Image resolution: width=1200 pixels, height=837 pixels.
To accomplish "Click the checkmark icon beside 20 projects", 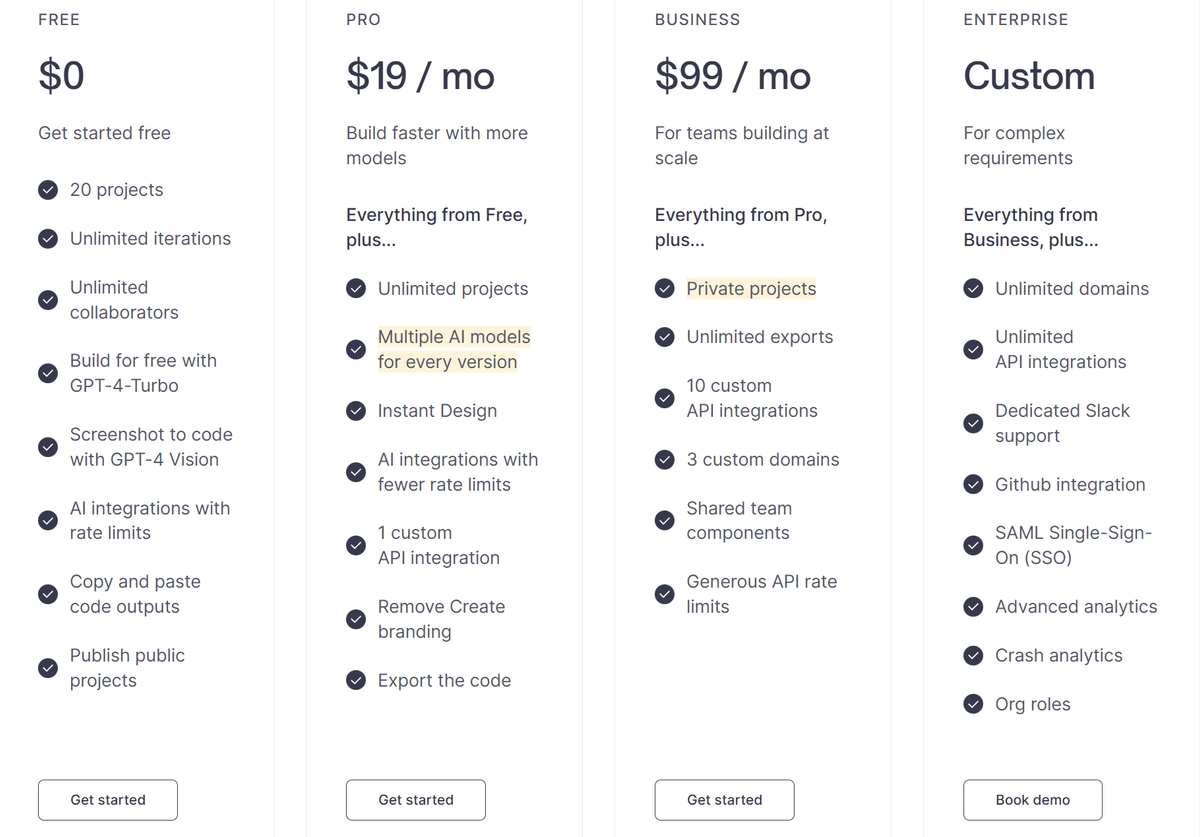I will tap(48, 190).
